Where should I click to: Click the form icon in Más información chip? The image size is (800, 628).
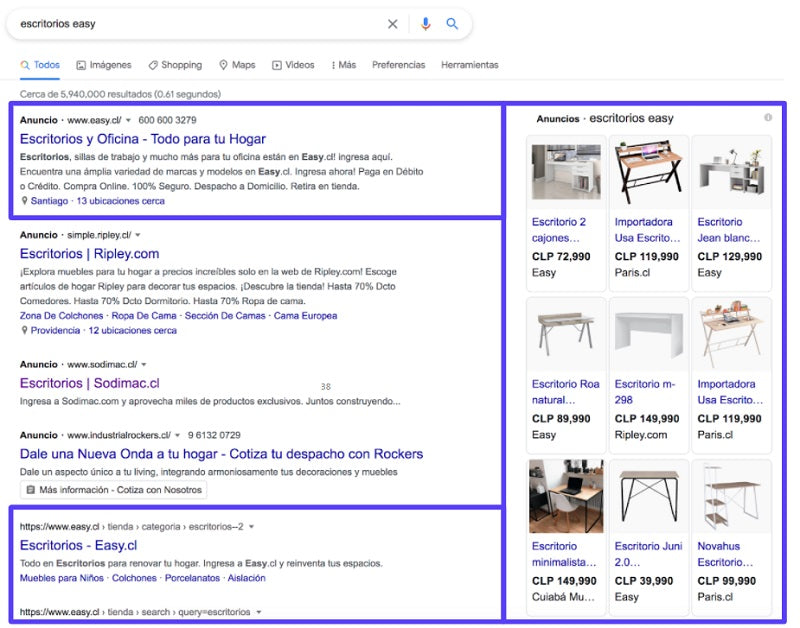tap(31, 490)
